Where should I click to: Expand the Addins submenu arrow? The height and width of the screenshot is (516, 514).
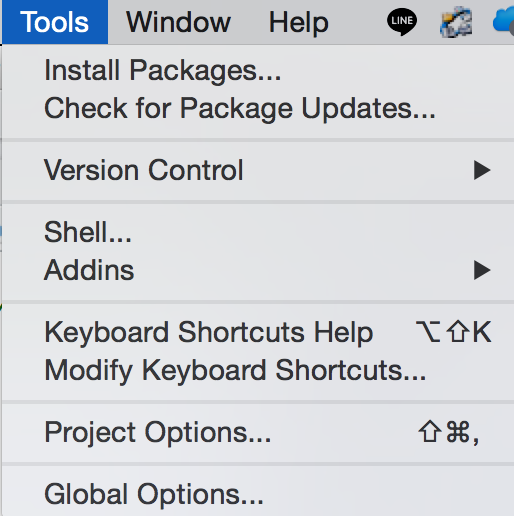(482, 270)
